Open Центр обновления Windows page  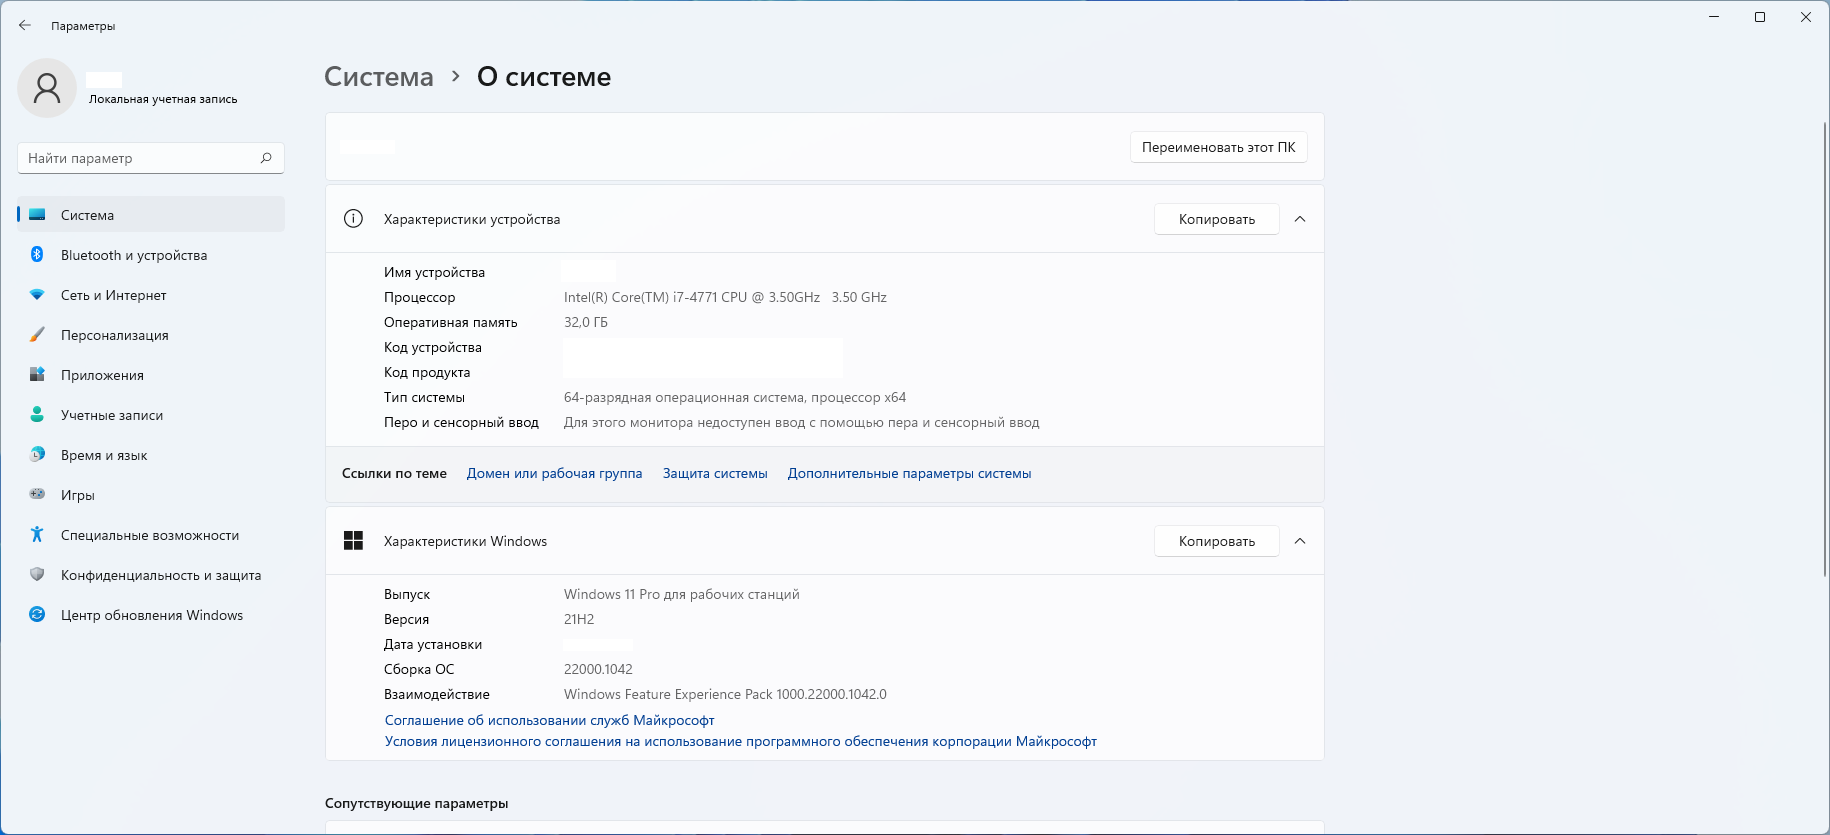coord(151,615)
